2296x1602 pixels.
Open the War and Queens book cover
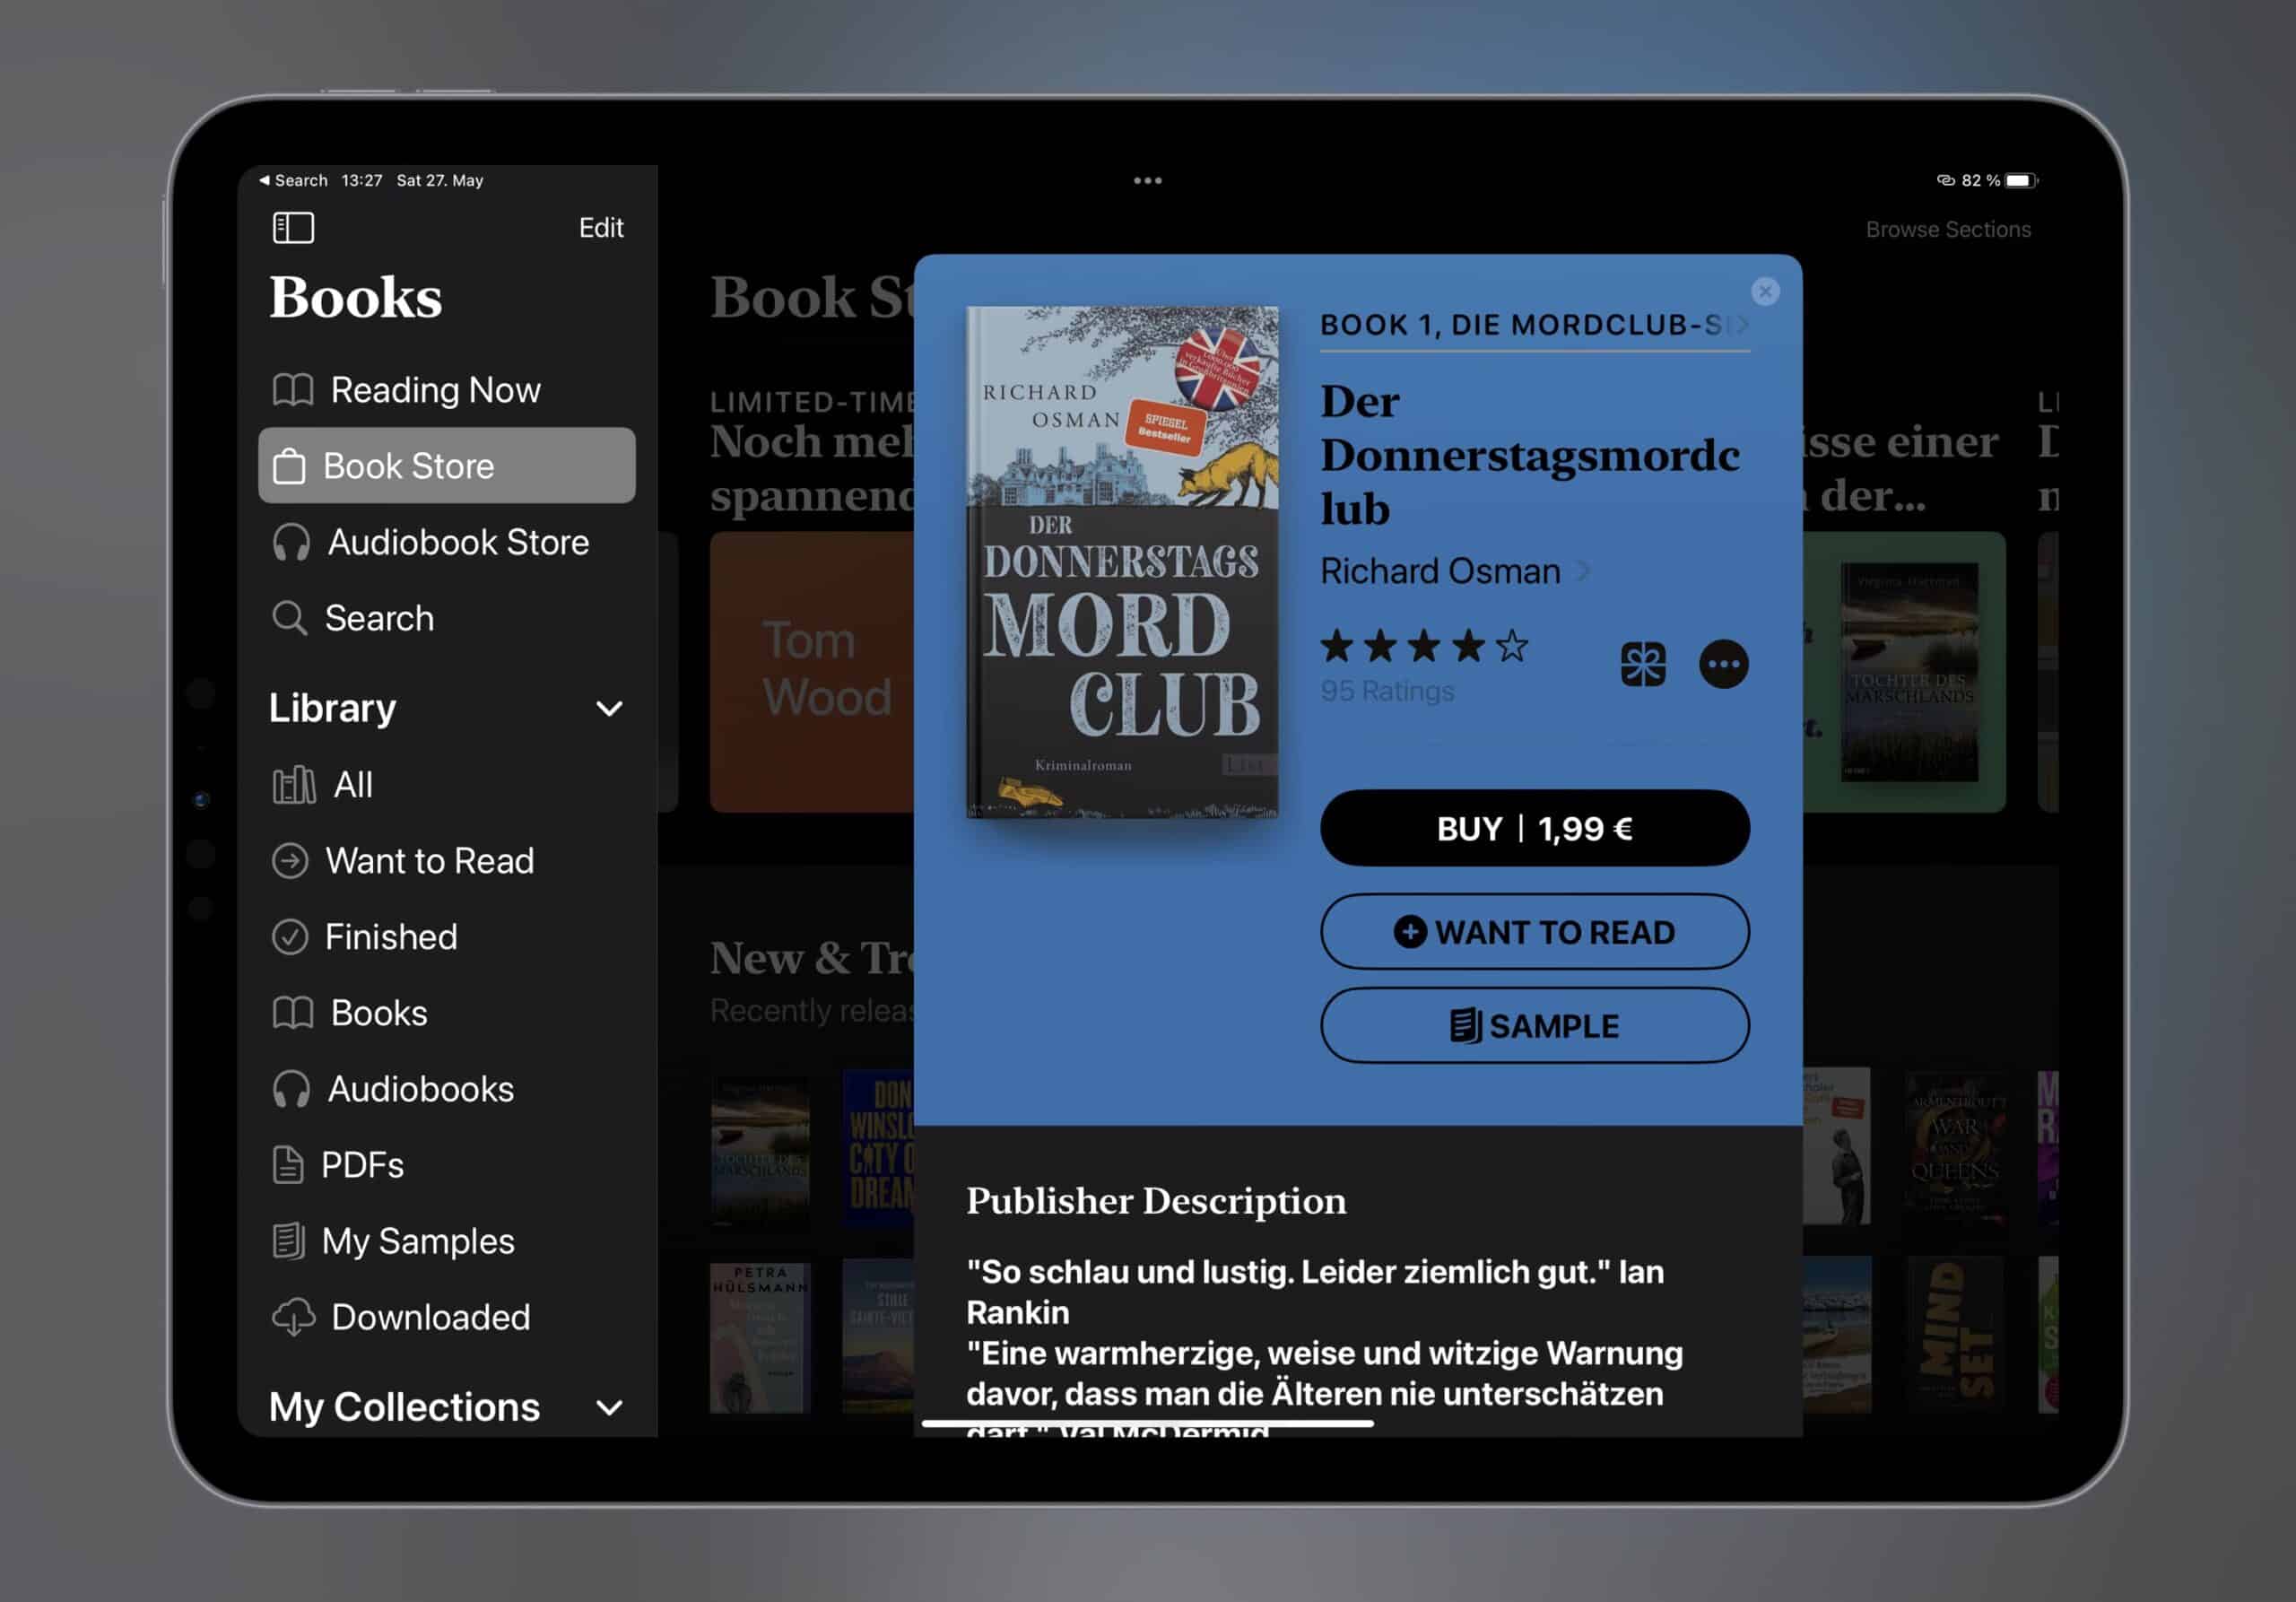1954,1146
